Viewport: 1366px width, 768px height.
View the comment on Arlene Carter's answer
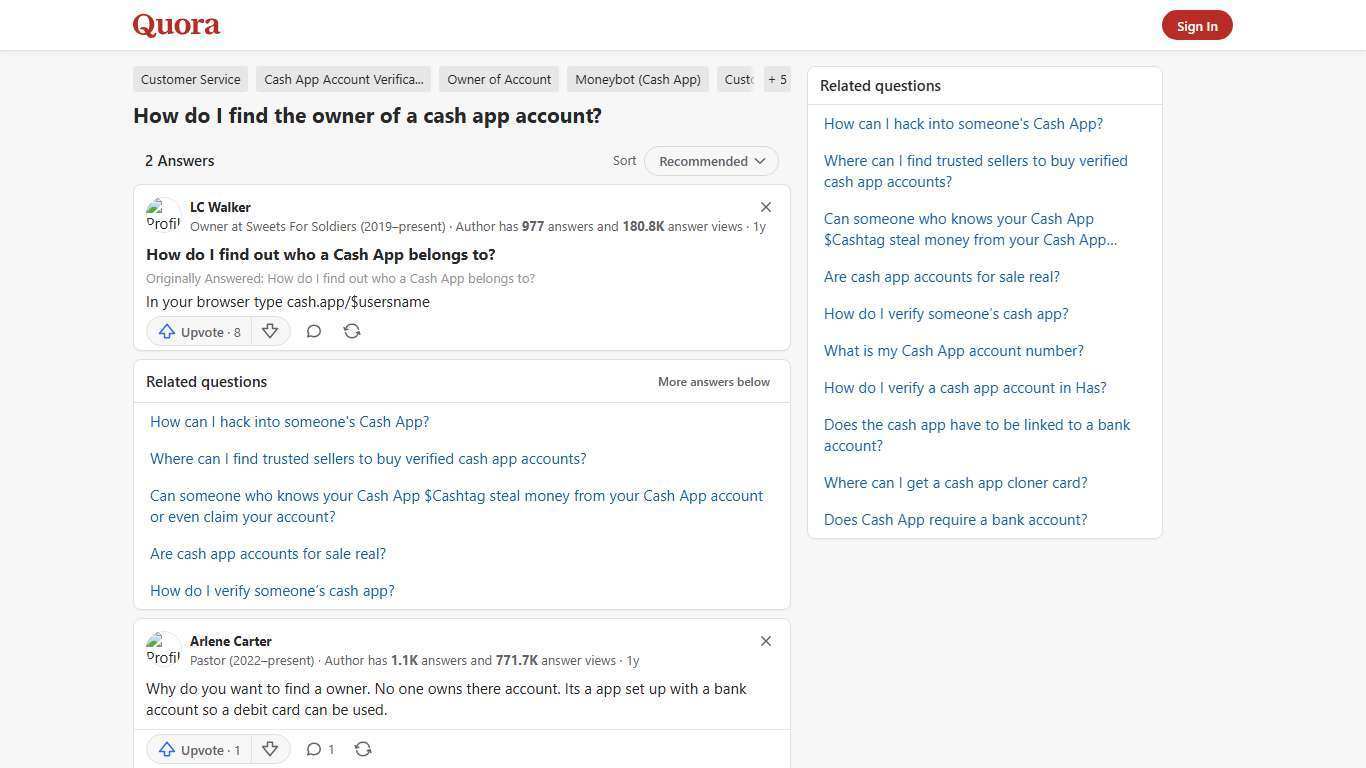point(320,749)
